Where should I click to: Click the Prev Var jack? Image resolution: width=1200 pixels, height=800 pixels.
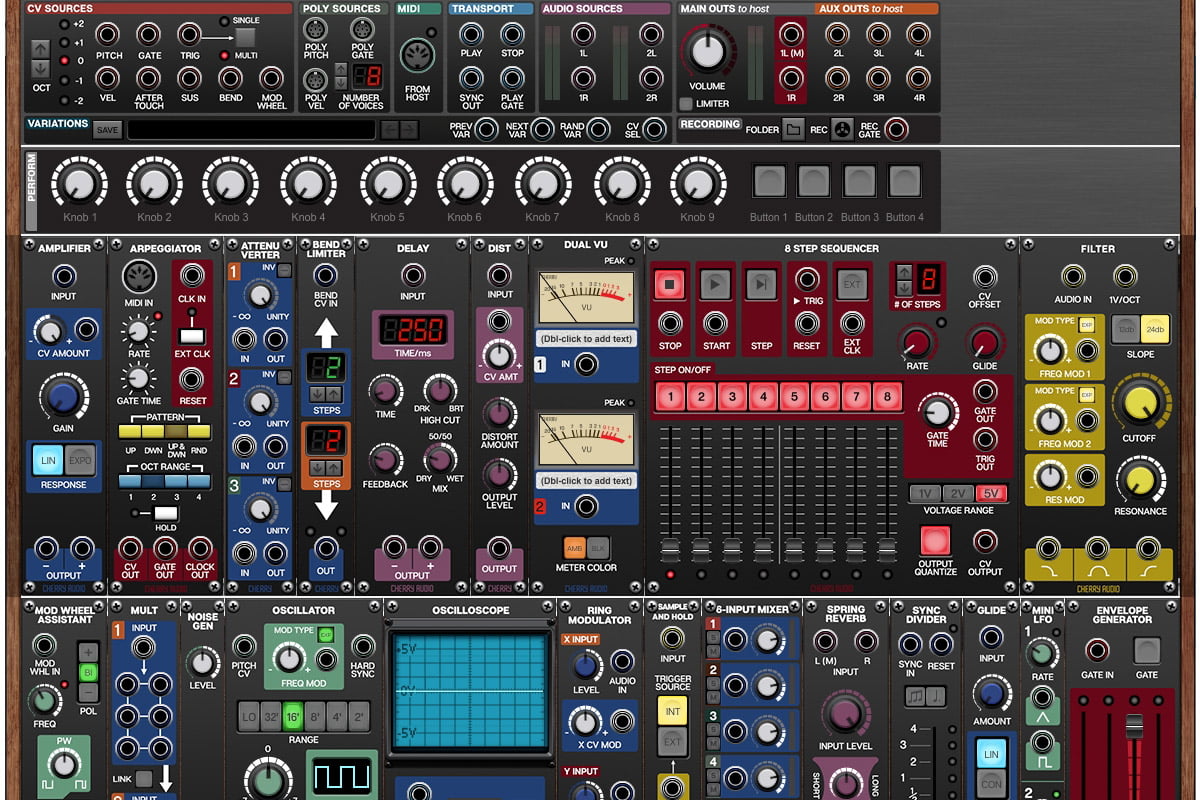coord(486,129)
